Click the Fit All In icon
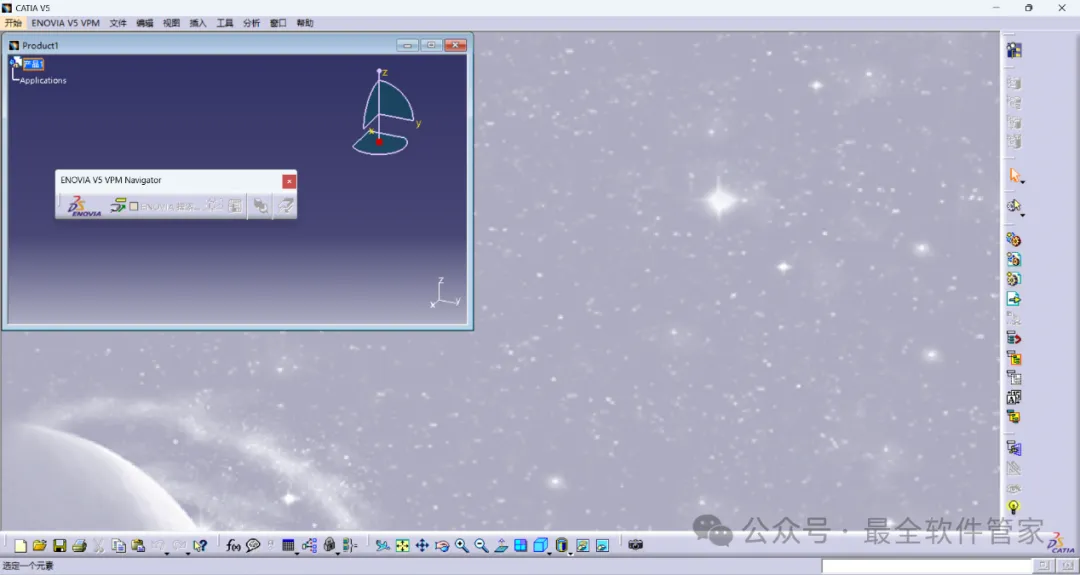1080x575 pixels. [x=402, y=545]
